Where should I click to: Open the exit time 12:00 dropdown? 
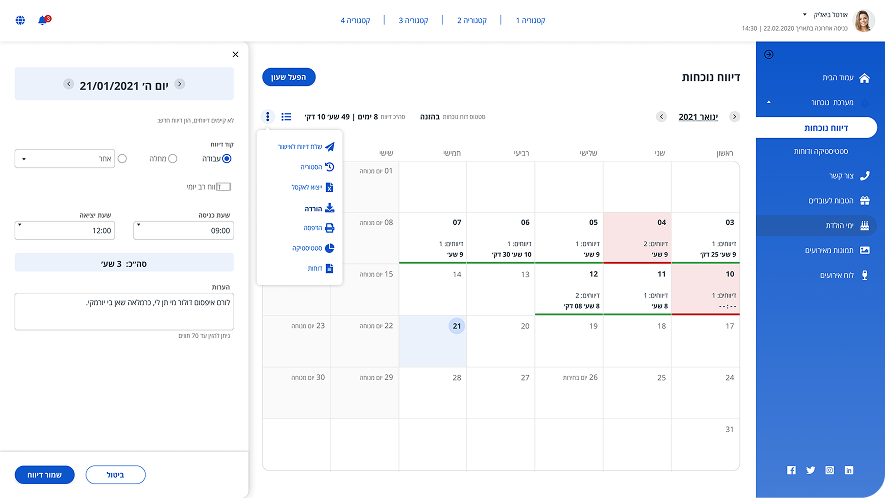pyautogui.click(x=65, y=230)
